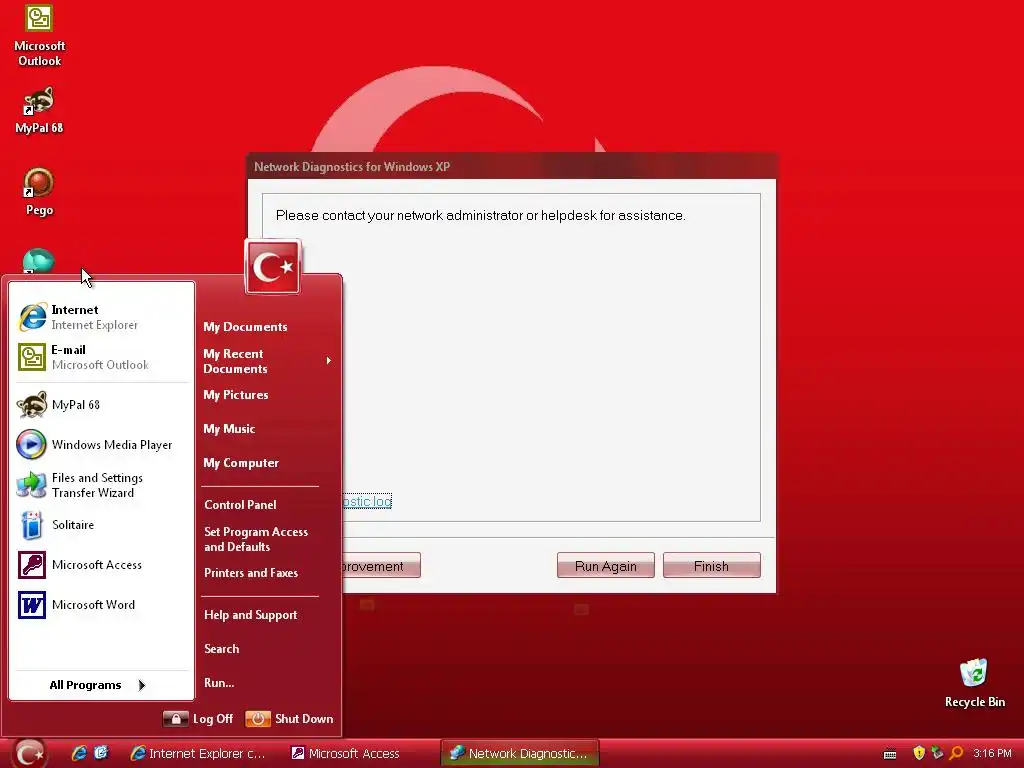The width and height of the screenshot is (1024, 768).
Task: Open My Computer
Action: tap(241, 463)
